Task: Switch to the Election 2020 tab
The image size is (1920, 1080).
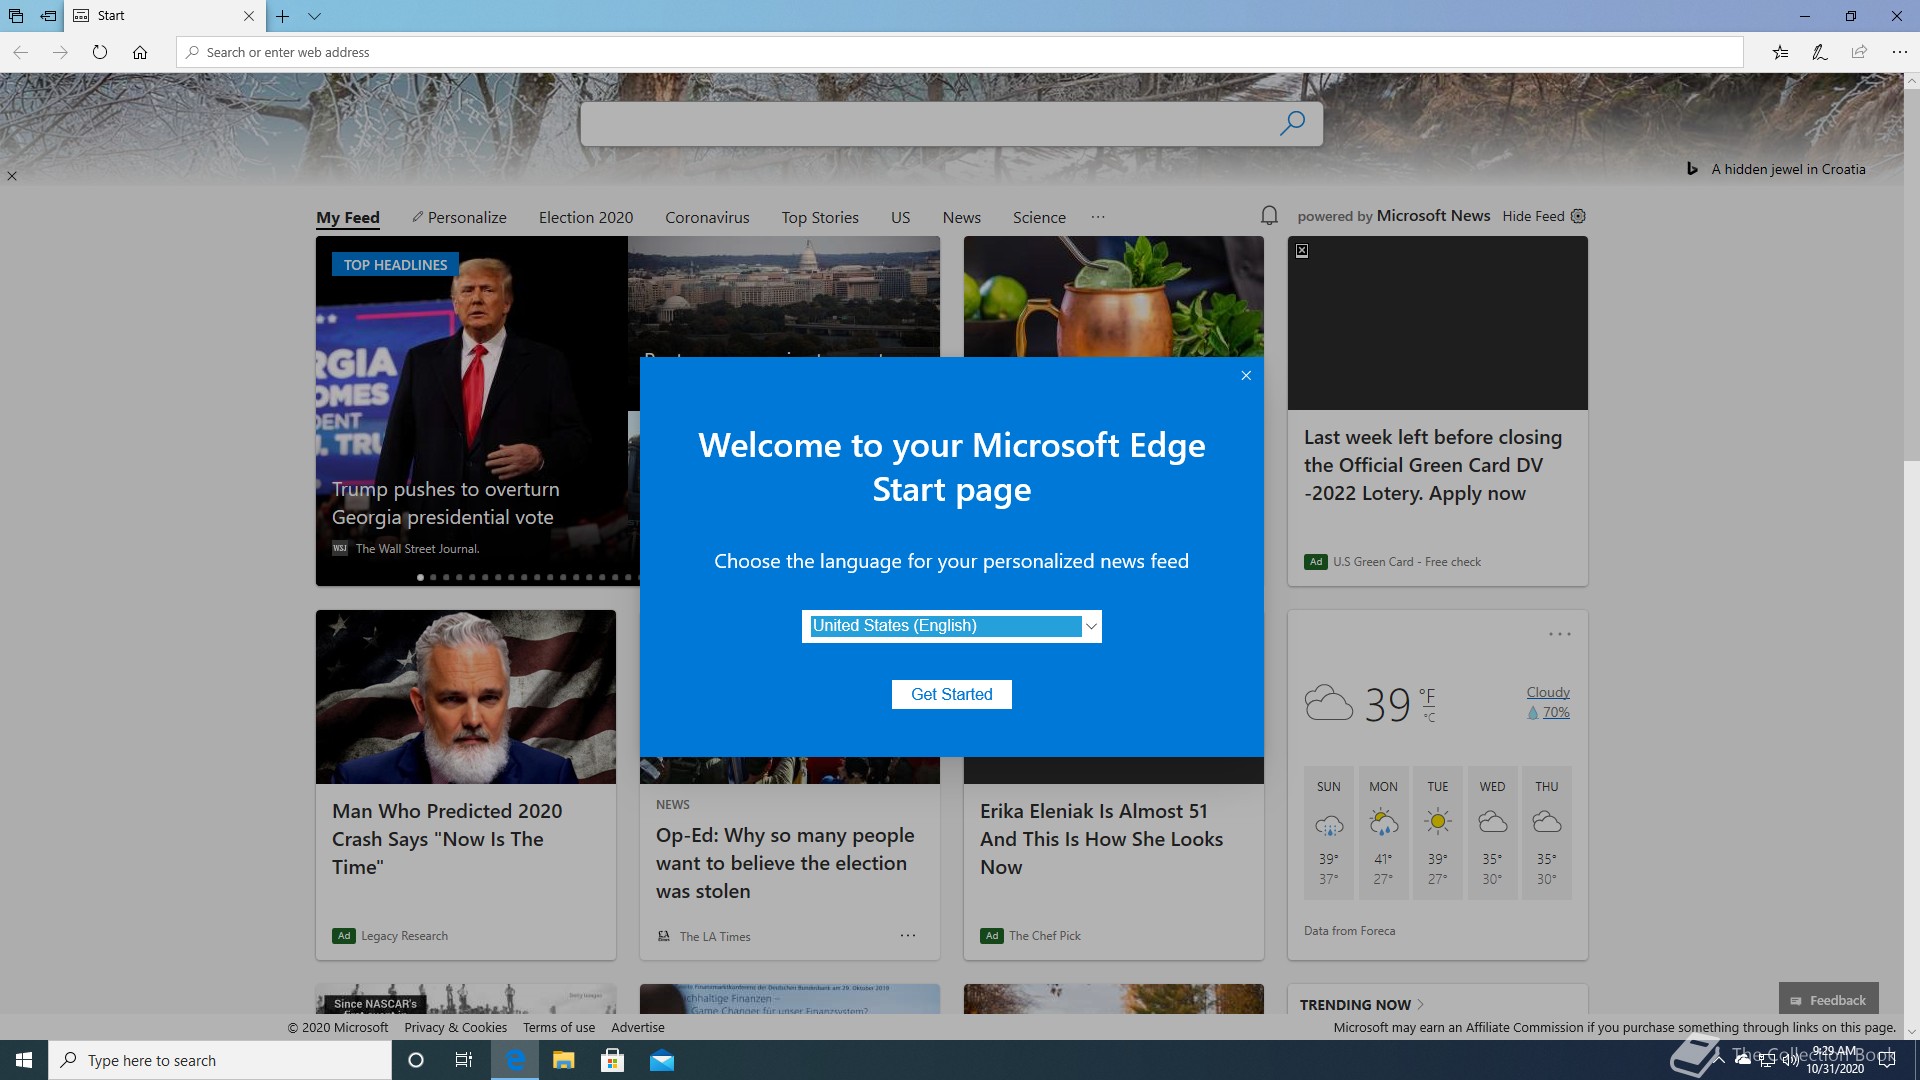Action: 586,217
